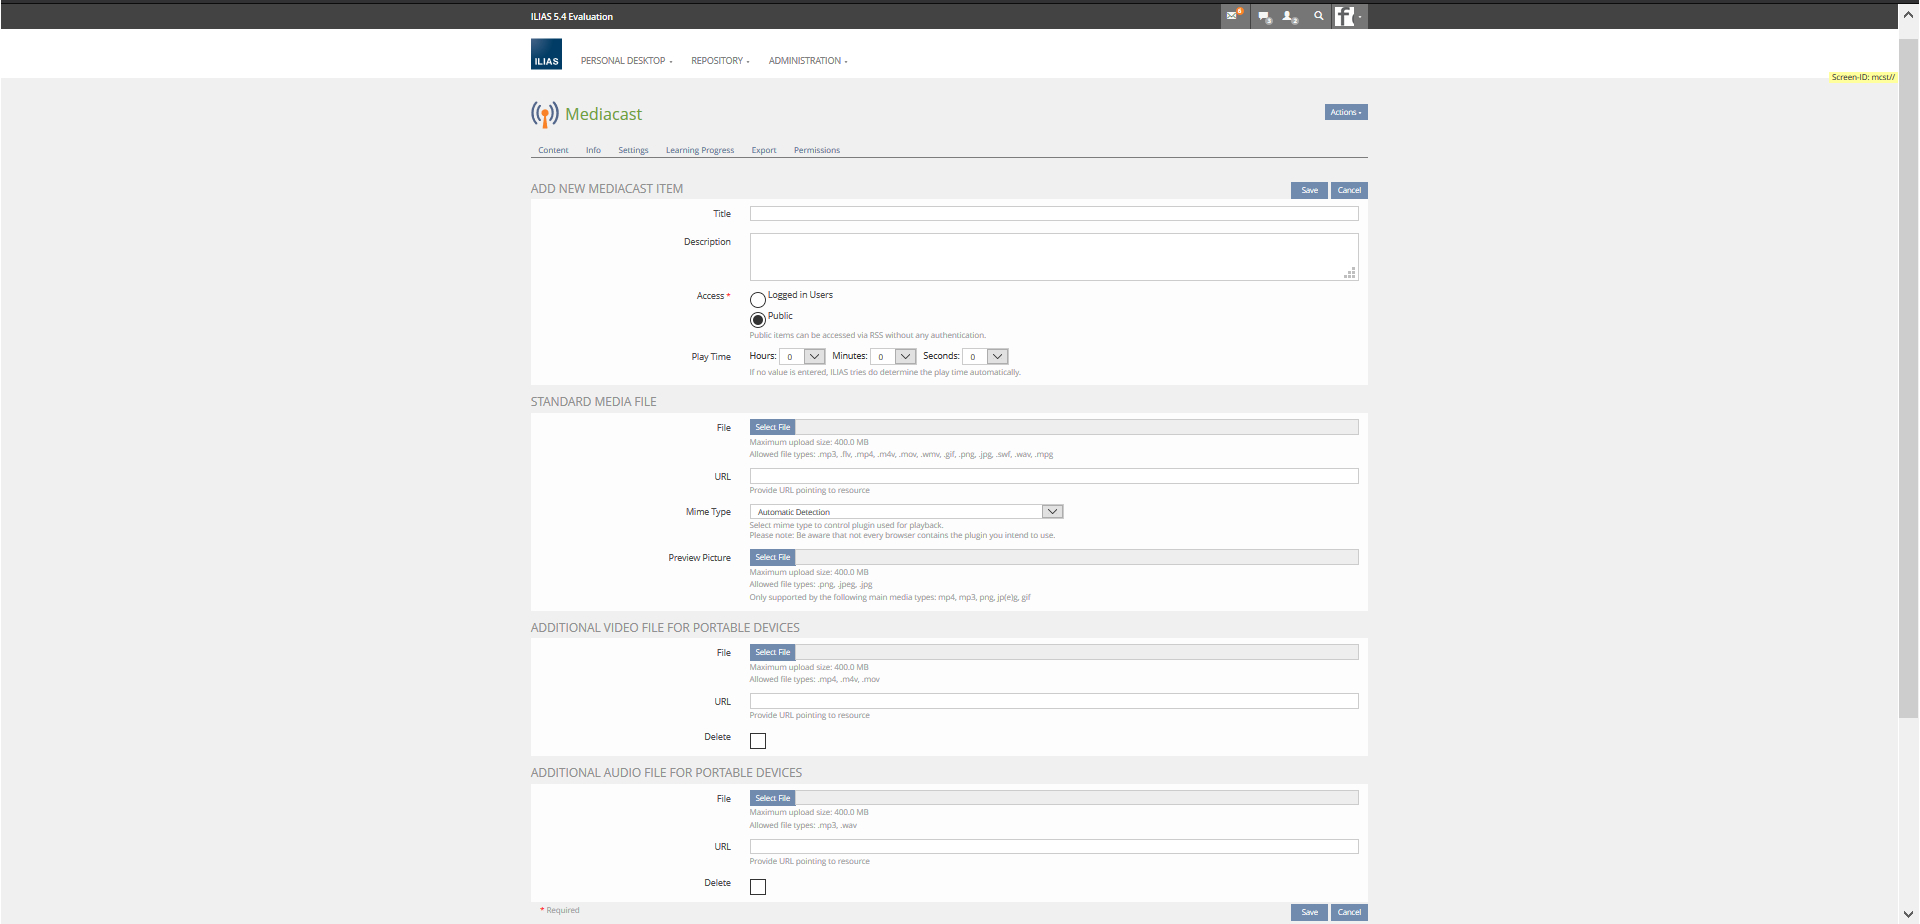Click Cancel at the bottom of the form
The image size is (1920, 924).
(x=1349, y=912)
